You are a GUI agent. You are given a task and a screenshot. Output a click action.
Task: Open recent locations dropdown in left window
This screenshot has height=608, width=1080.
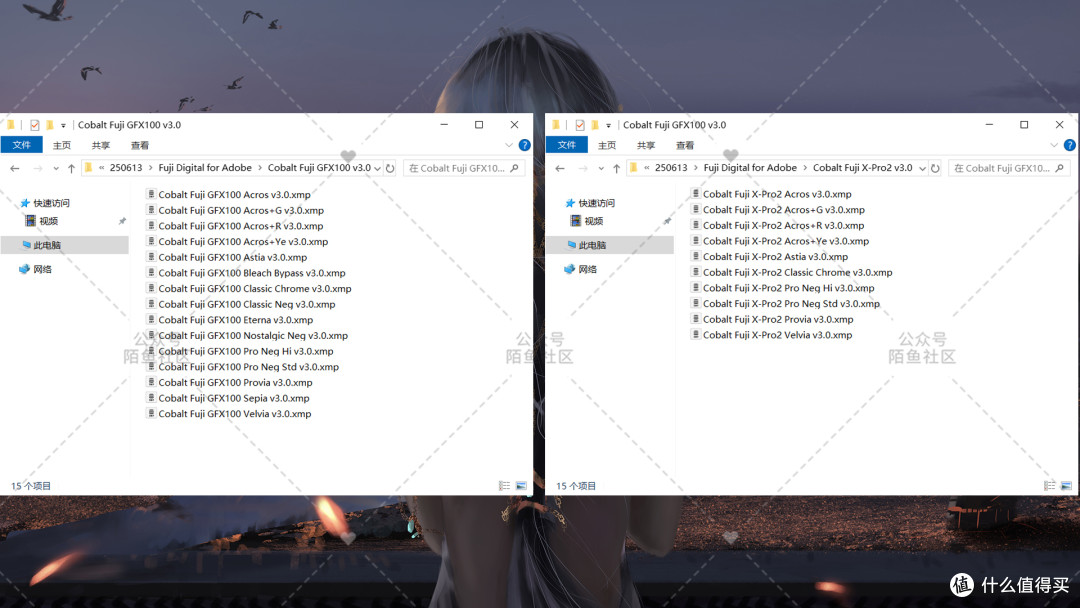pos(56,168)
